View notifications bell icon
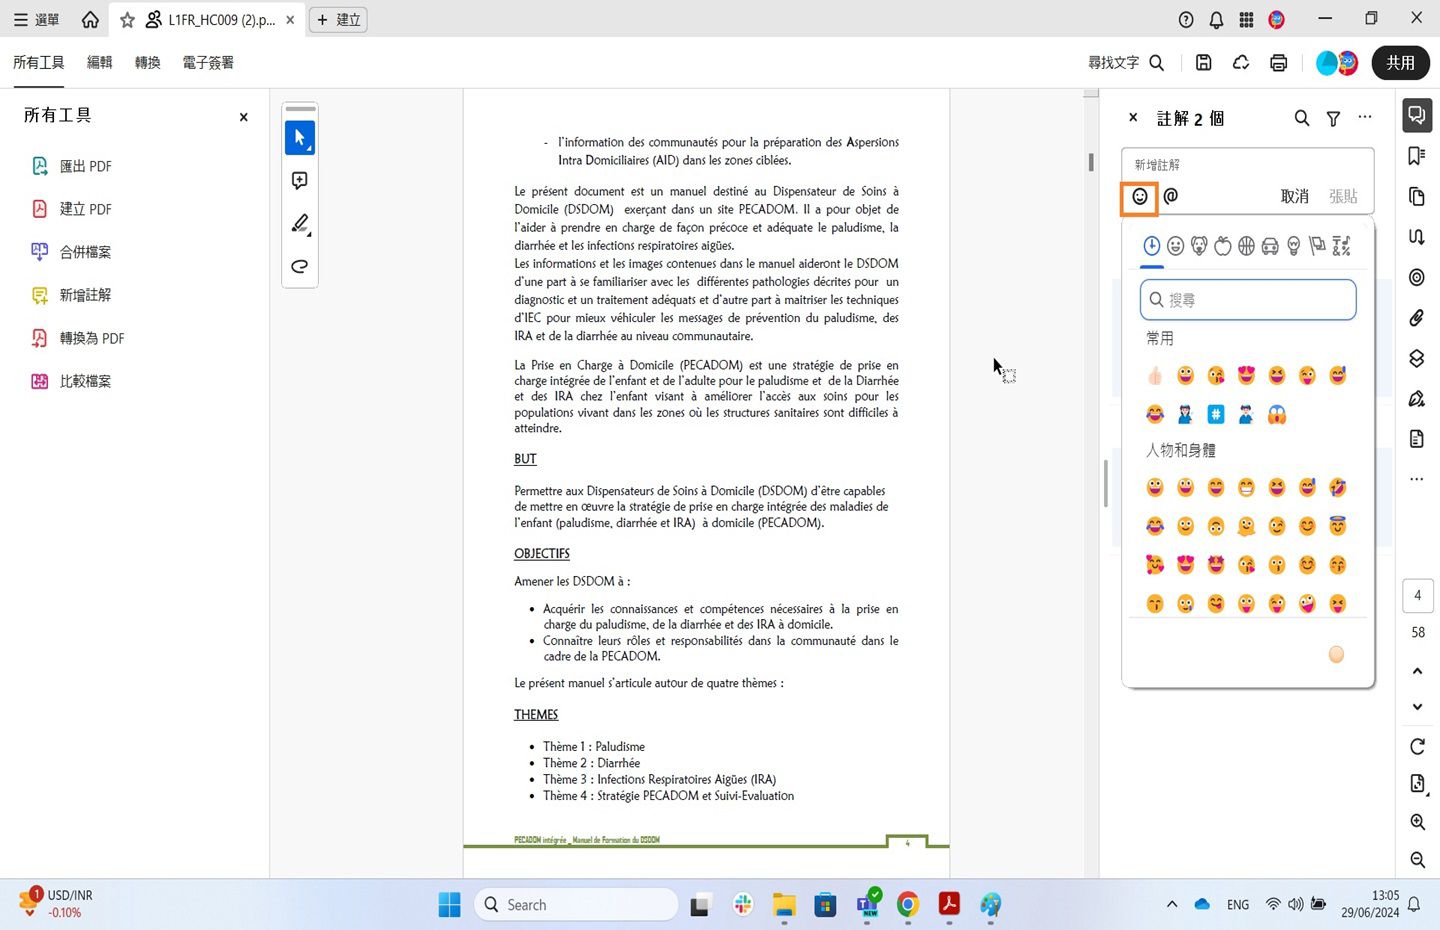The image size is (1440, 930). (x=1216, y=19)
